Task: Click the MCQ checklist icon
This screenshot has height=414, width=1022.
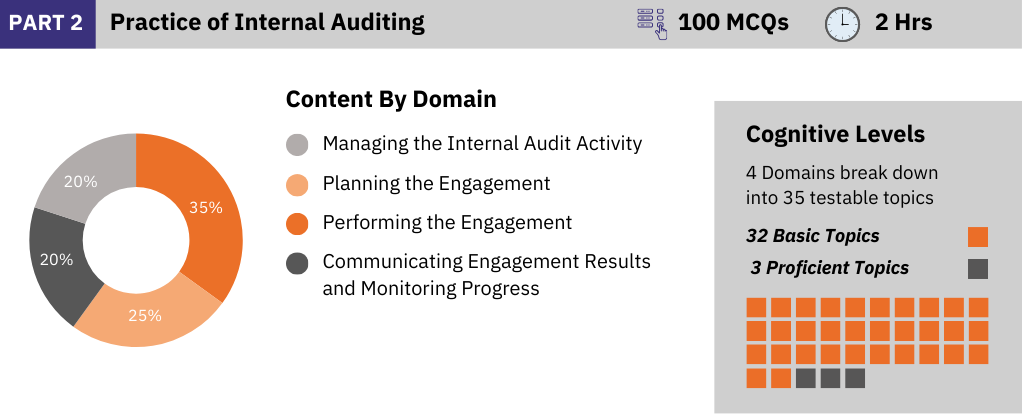Action: (652, 24)
